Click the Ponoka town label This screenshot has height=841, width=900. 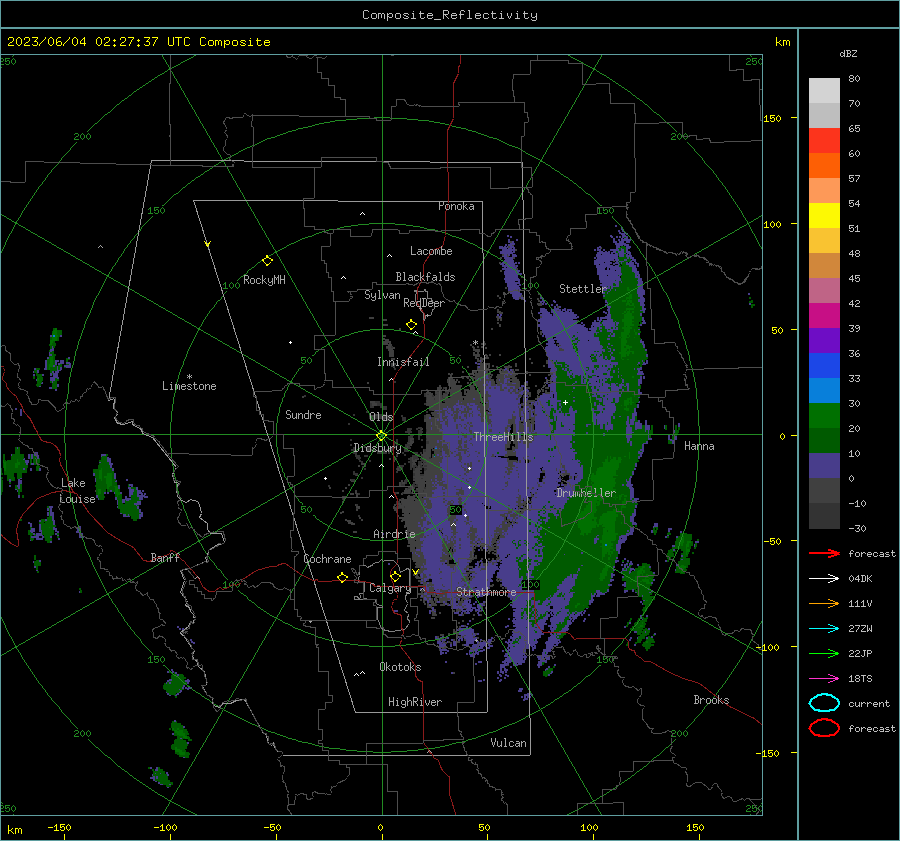(456, 206)
